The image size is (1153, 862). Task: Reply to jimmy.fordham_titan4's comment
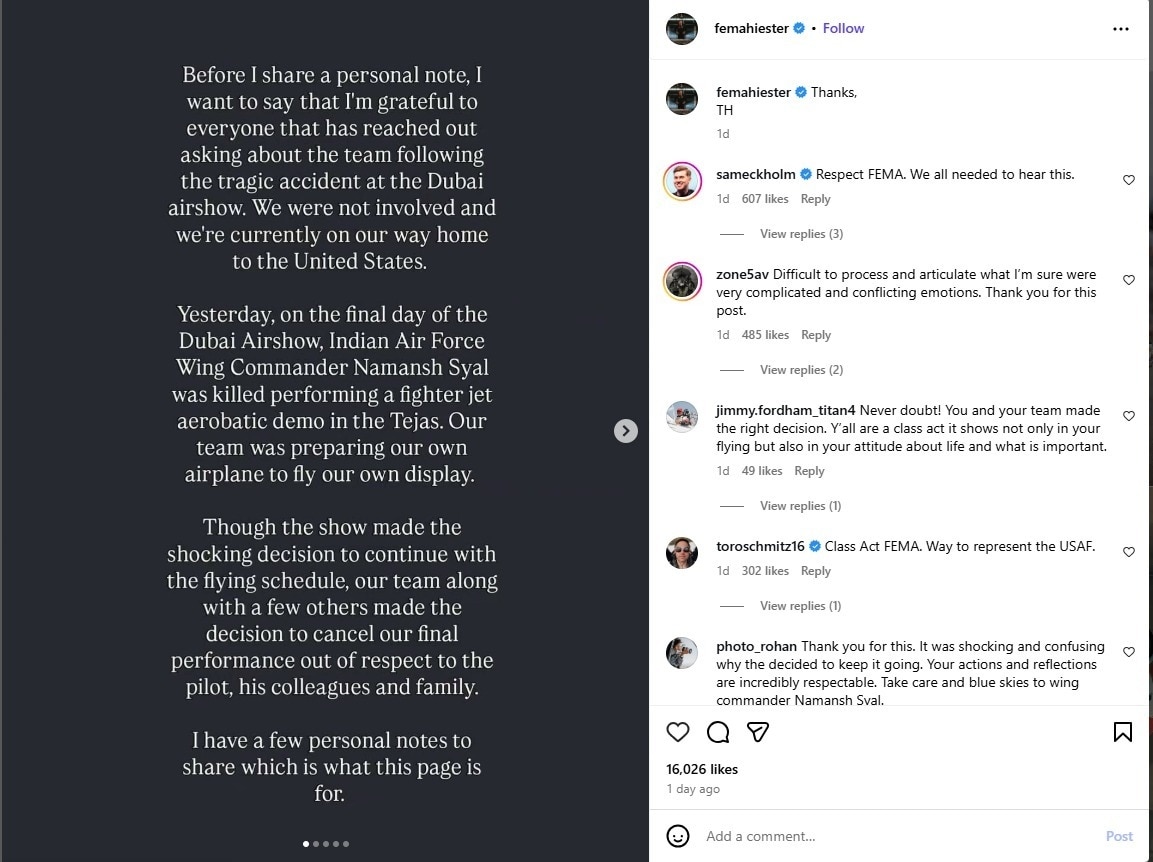809,471
